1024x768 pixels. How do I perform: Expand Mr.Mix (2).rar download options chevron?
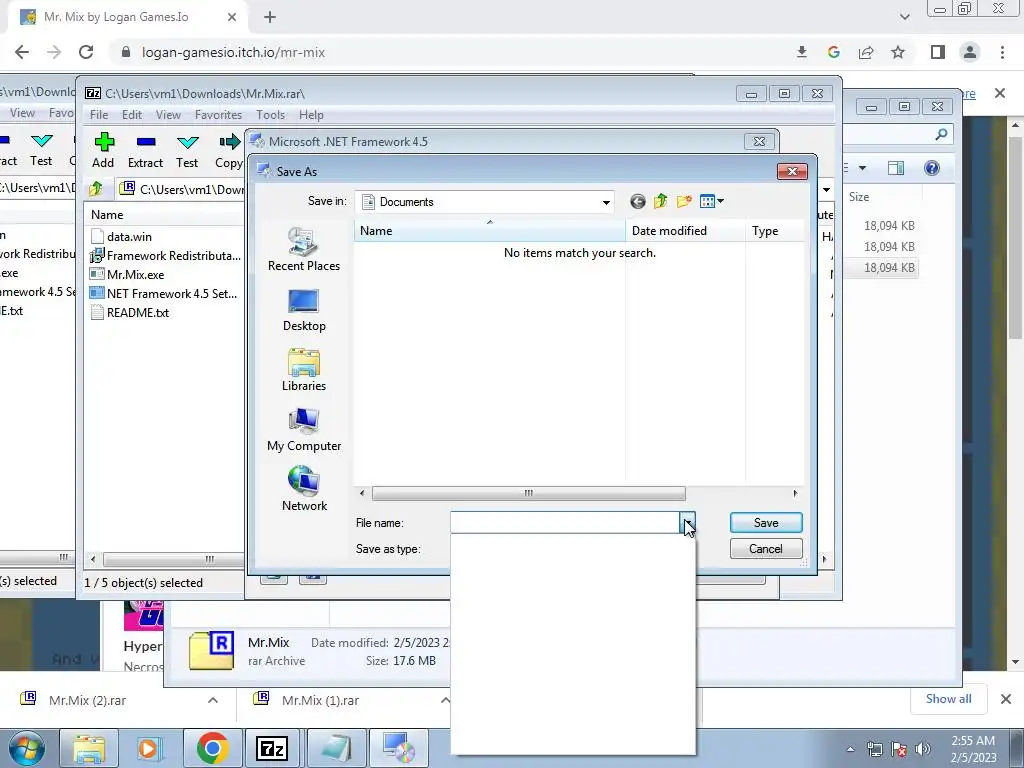tap(212, 700)
